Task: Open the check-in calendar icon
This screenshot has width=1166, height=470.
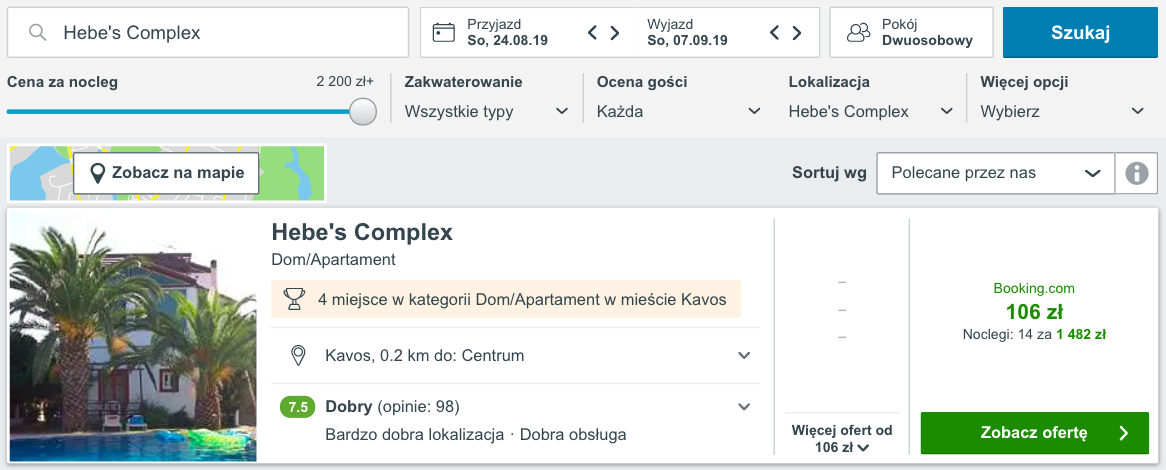Action: click(x=443, y=33)
